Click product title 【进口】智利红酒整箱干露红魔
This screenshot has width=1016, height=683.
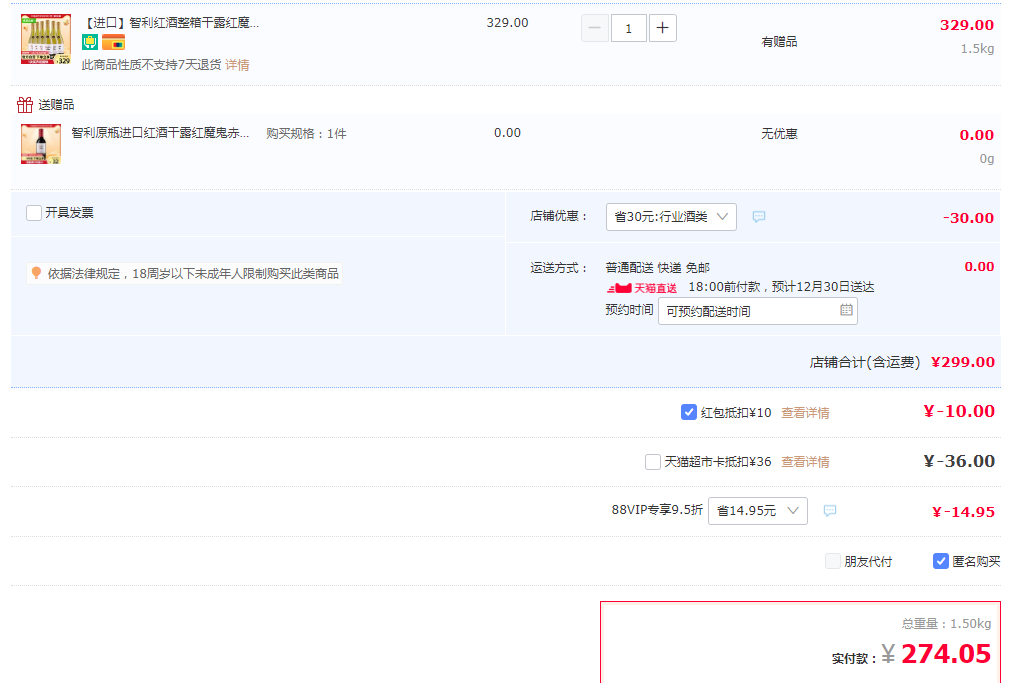point(170,23)
